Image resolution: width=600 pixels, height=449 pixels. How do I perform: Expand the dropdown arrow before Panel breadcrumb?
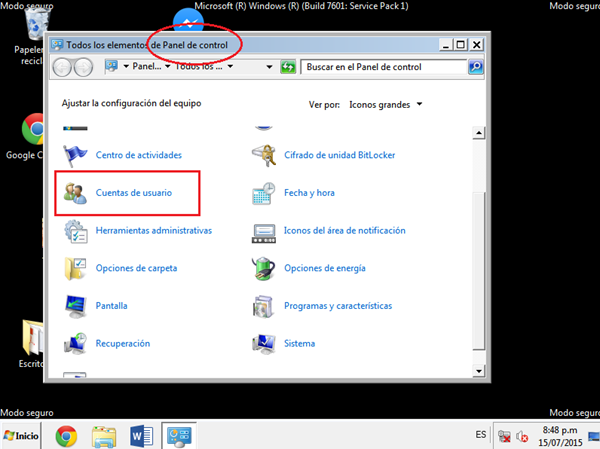(x=126, y=67)
